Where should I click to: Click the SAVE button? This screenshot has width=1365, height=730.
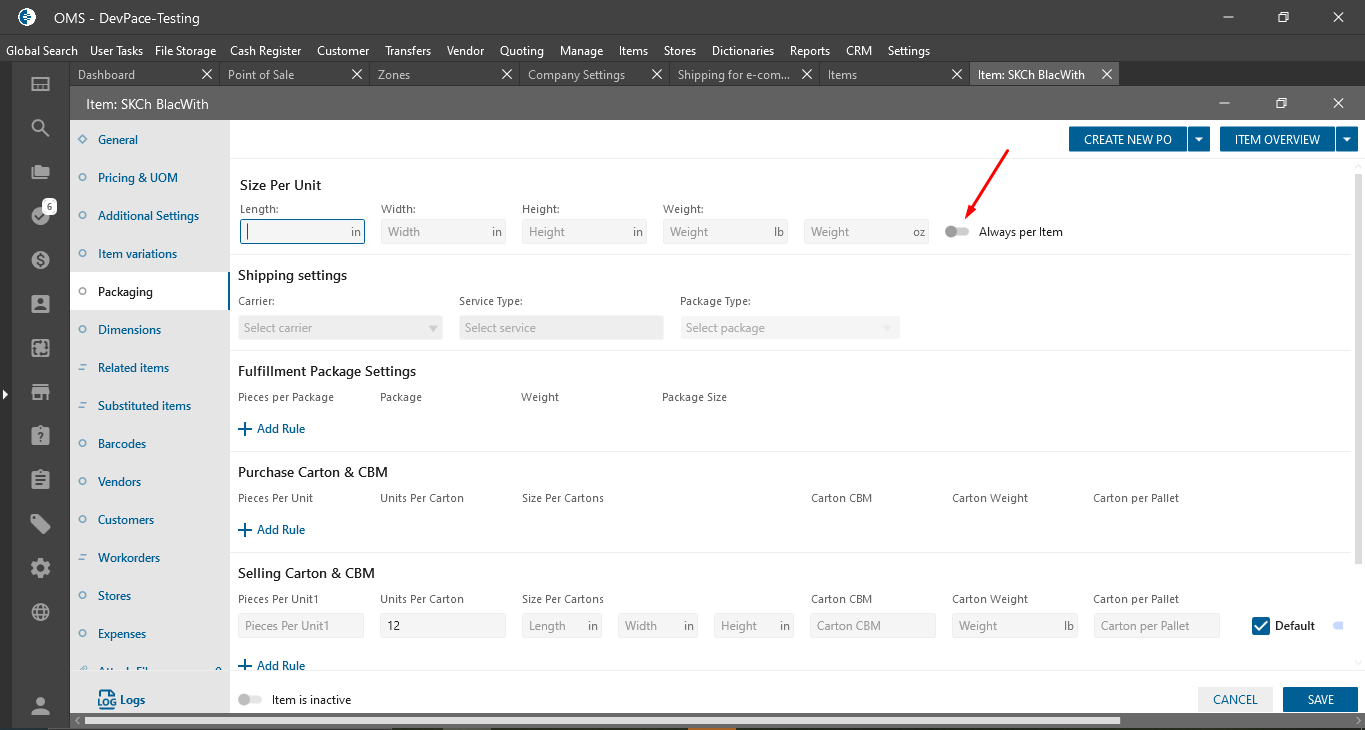1320,700
